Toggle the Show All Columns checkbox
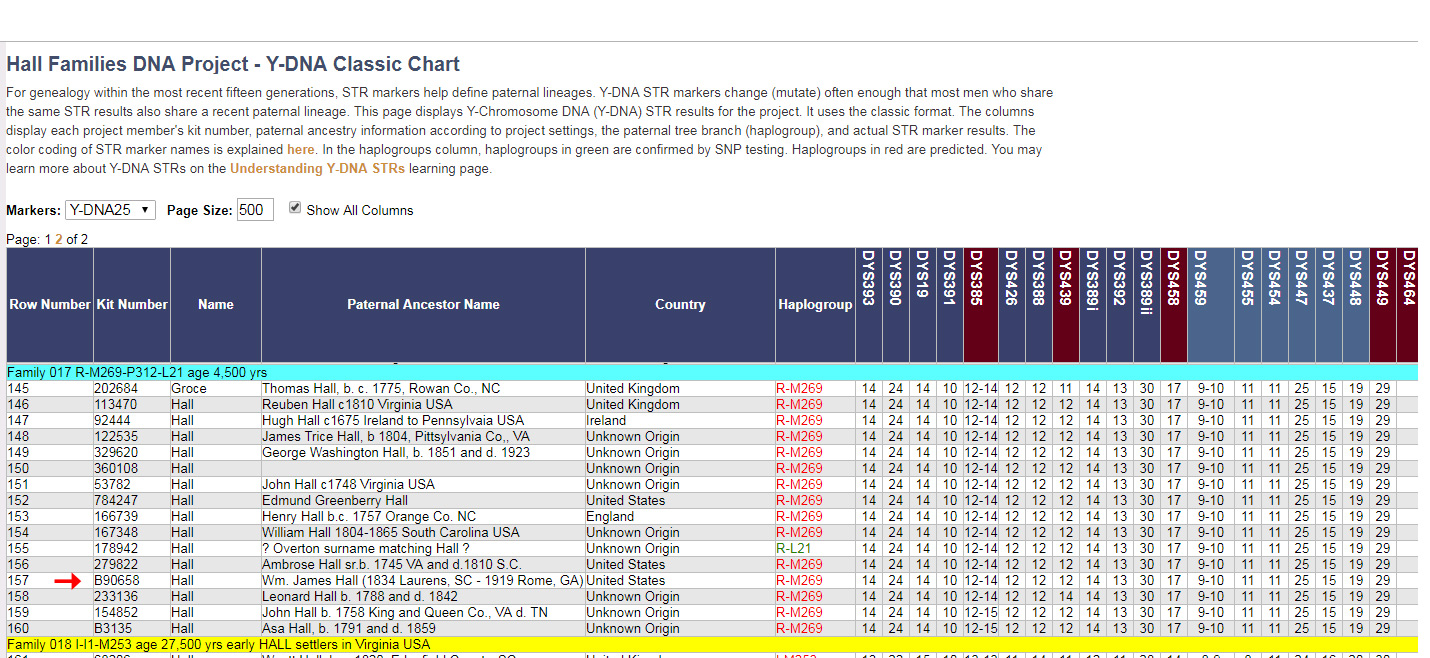 tap(295, 208)
